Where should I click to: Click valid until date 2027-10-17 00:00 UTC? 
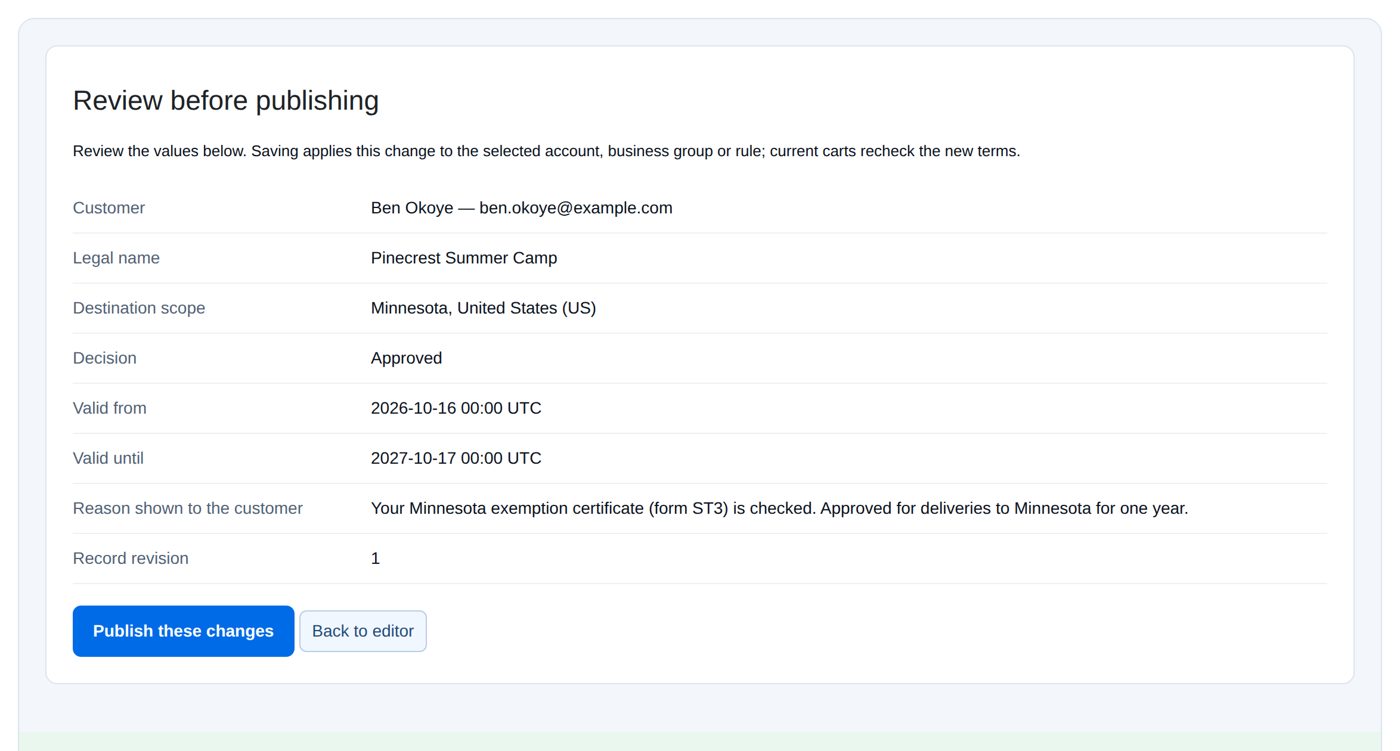[456, 458]
